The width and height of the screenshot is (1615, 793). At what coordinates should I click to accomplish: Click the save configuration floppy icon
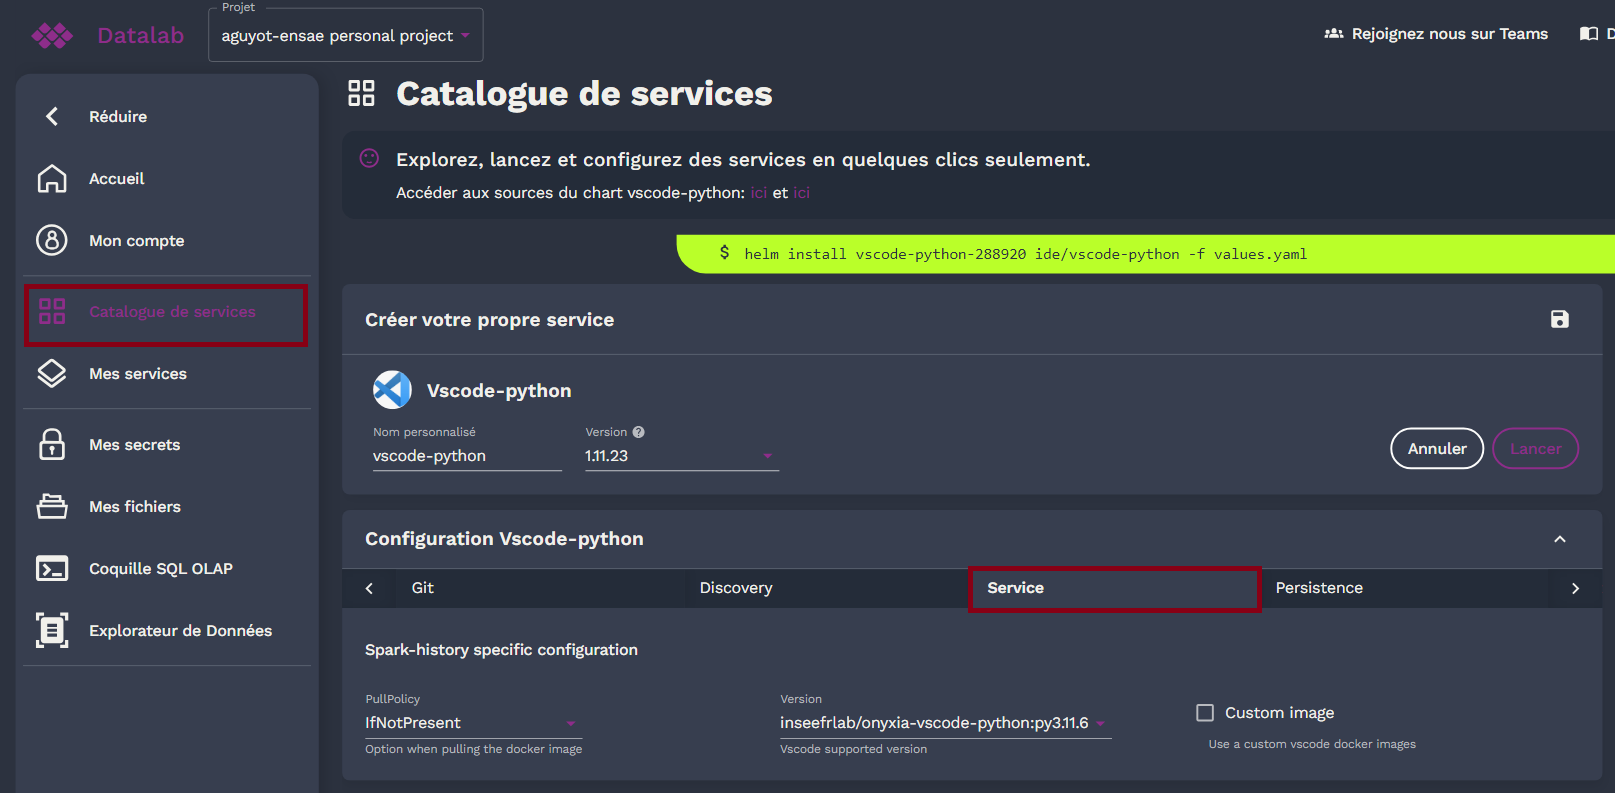click(x=1559, y=319)
